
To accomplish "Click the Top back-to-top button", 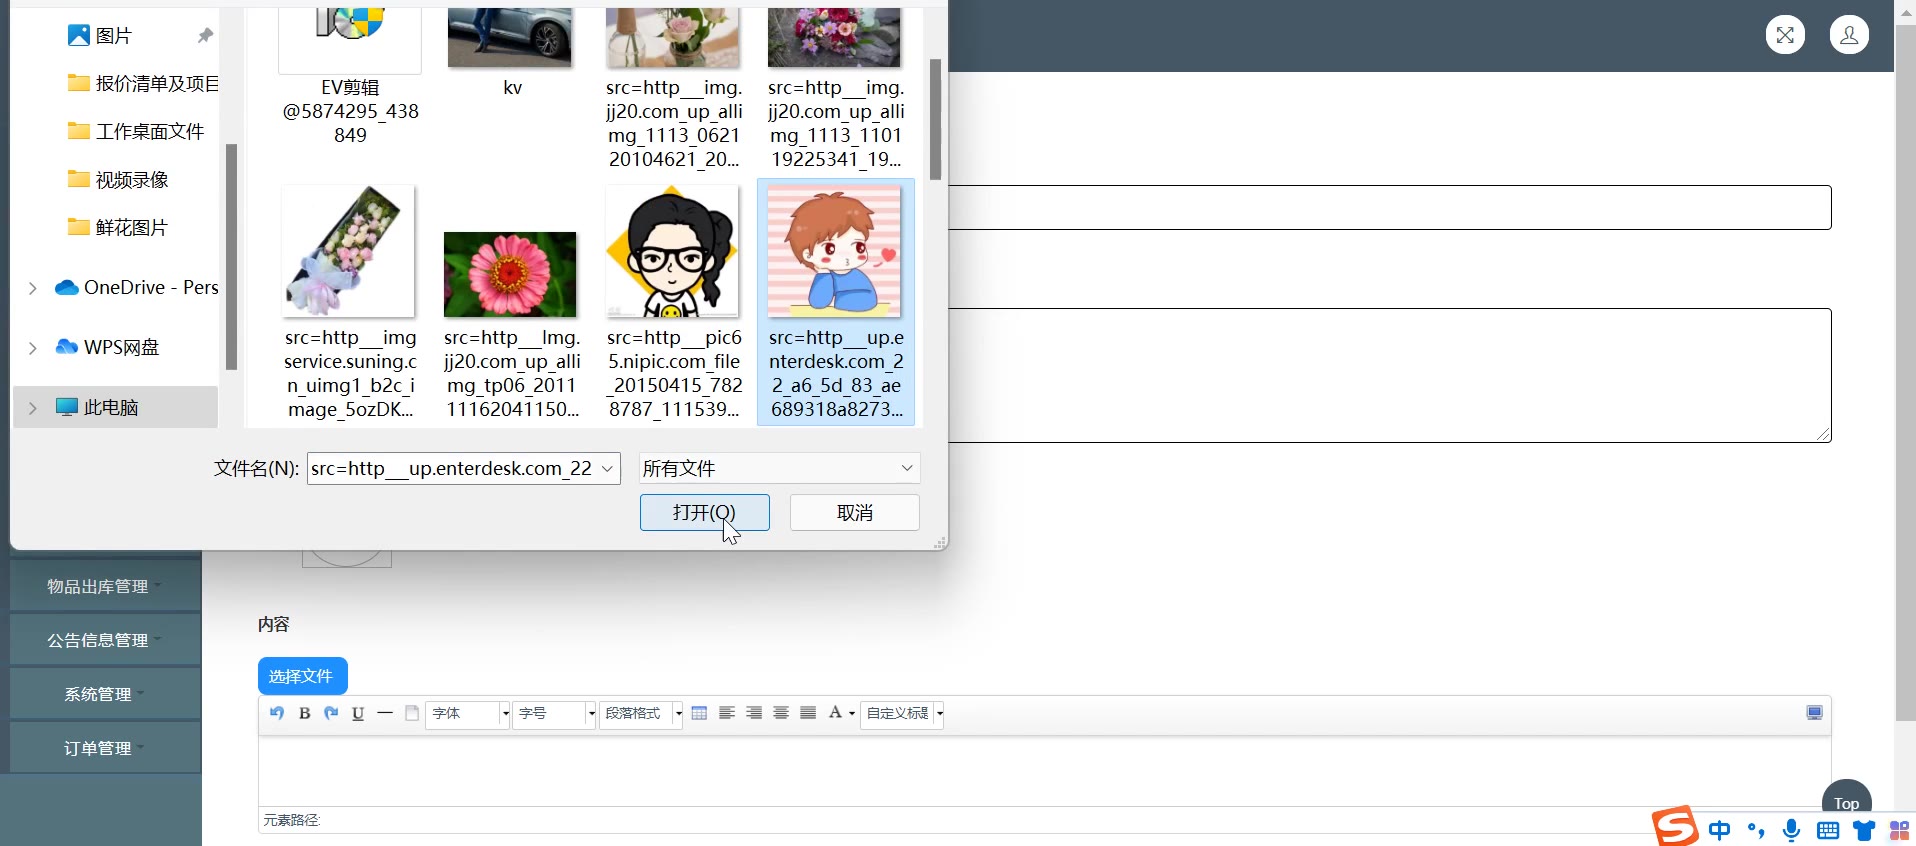I will pos(1846,803).
